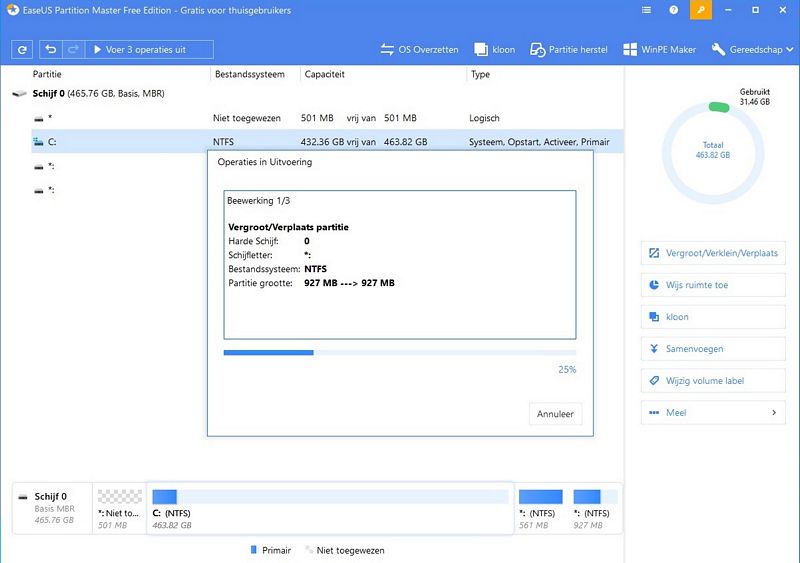Screen dimensions: 800x563
Task: Sort by Capaciteit column header
Action: 324,74
